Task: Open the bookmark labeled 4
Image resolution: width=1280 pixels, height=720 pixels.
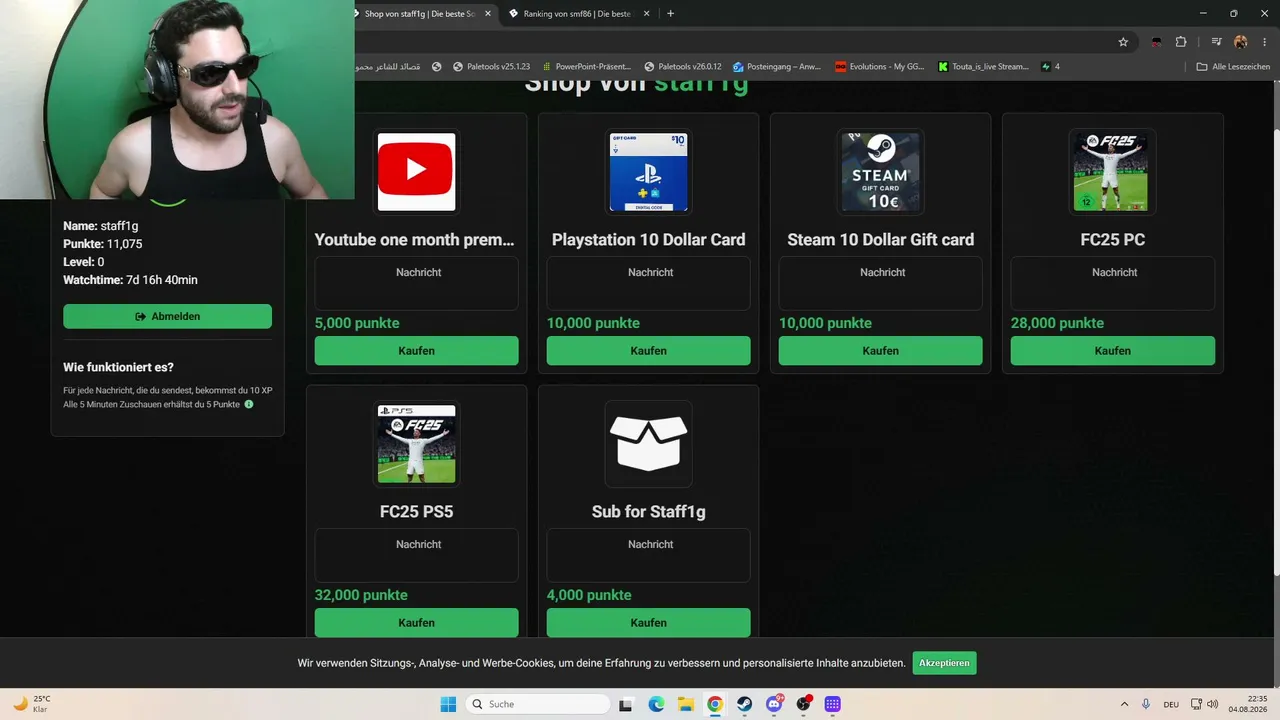Action: tap(1050, 67)
